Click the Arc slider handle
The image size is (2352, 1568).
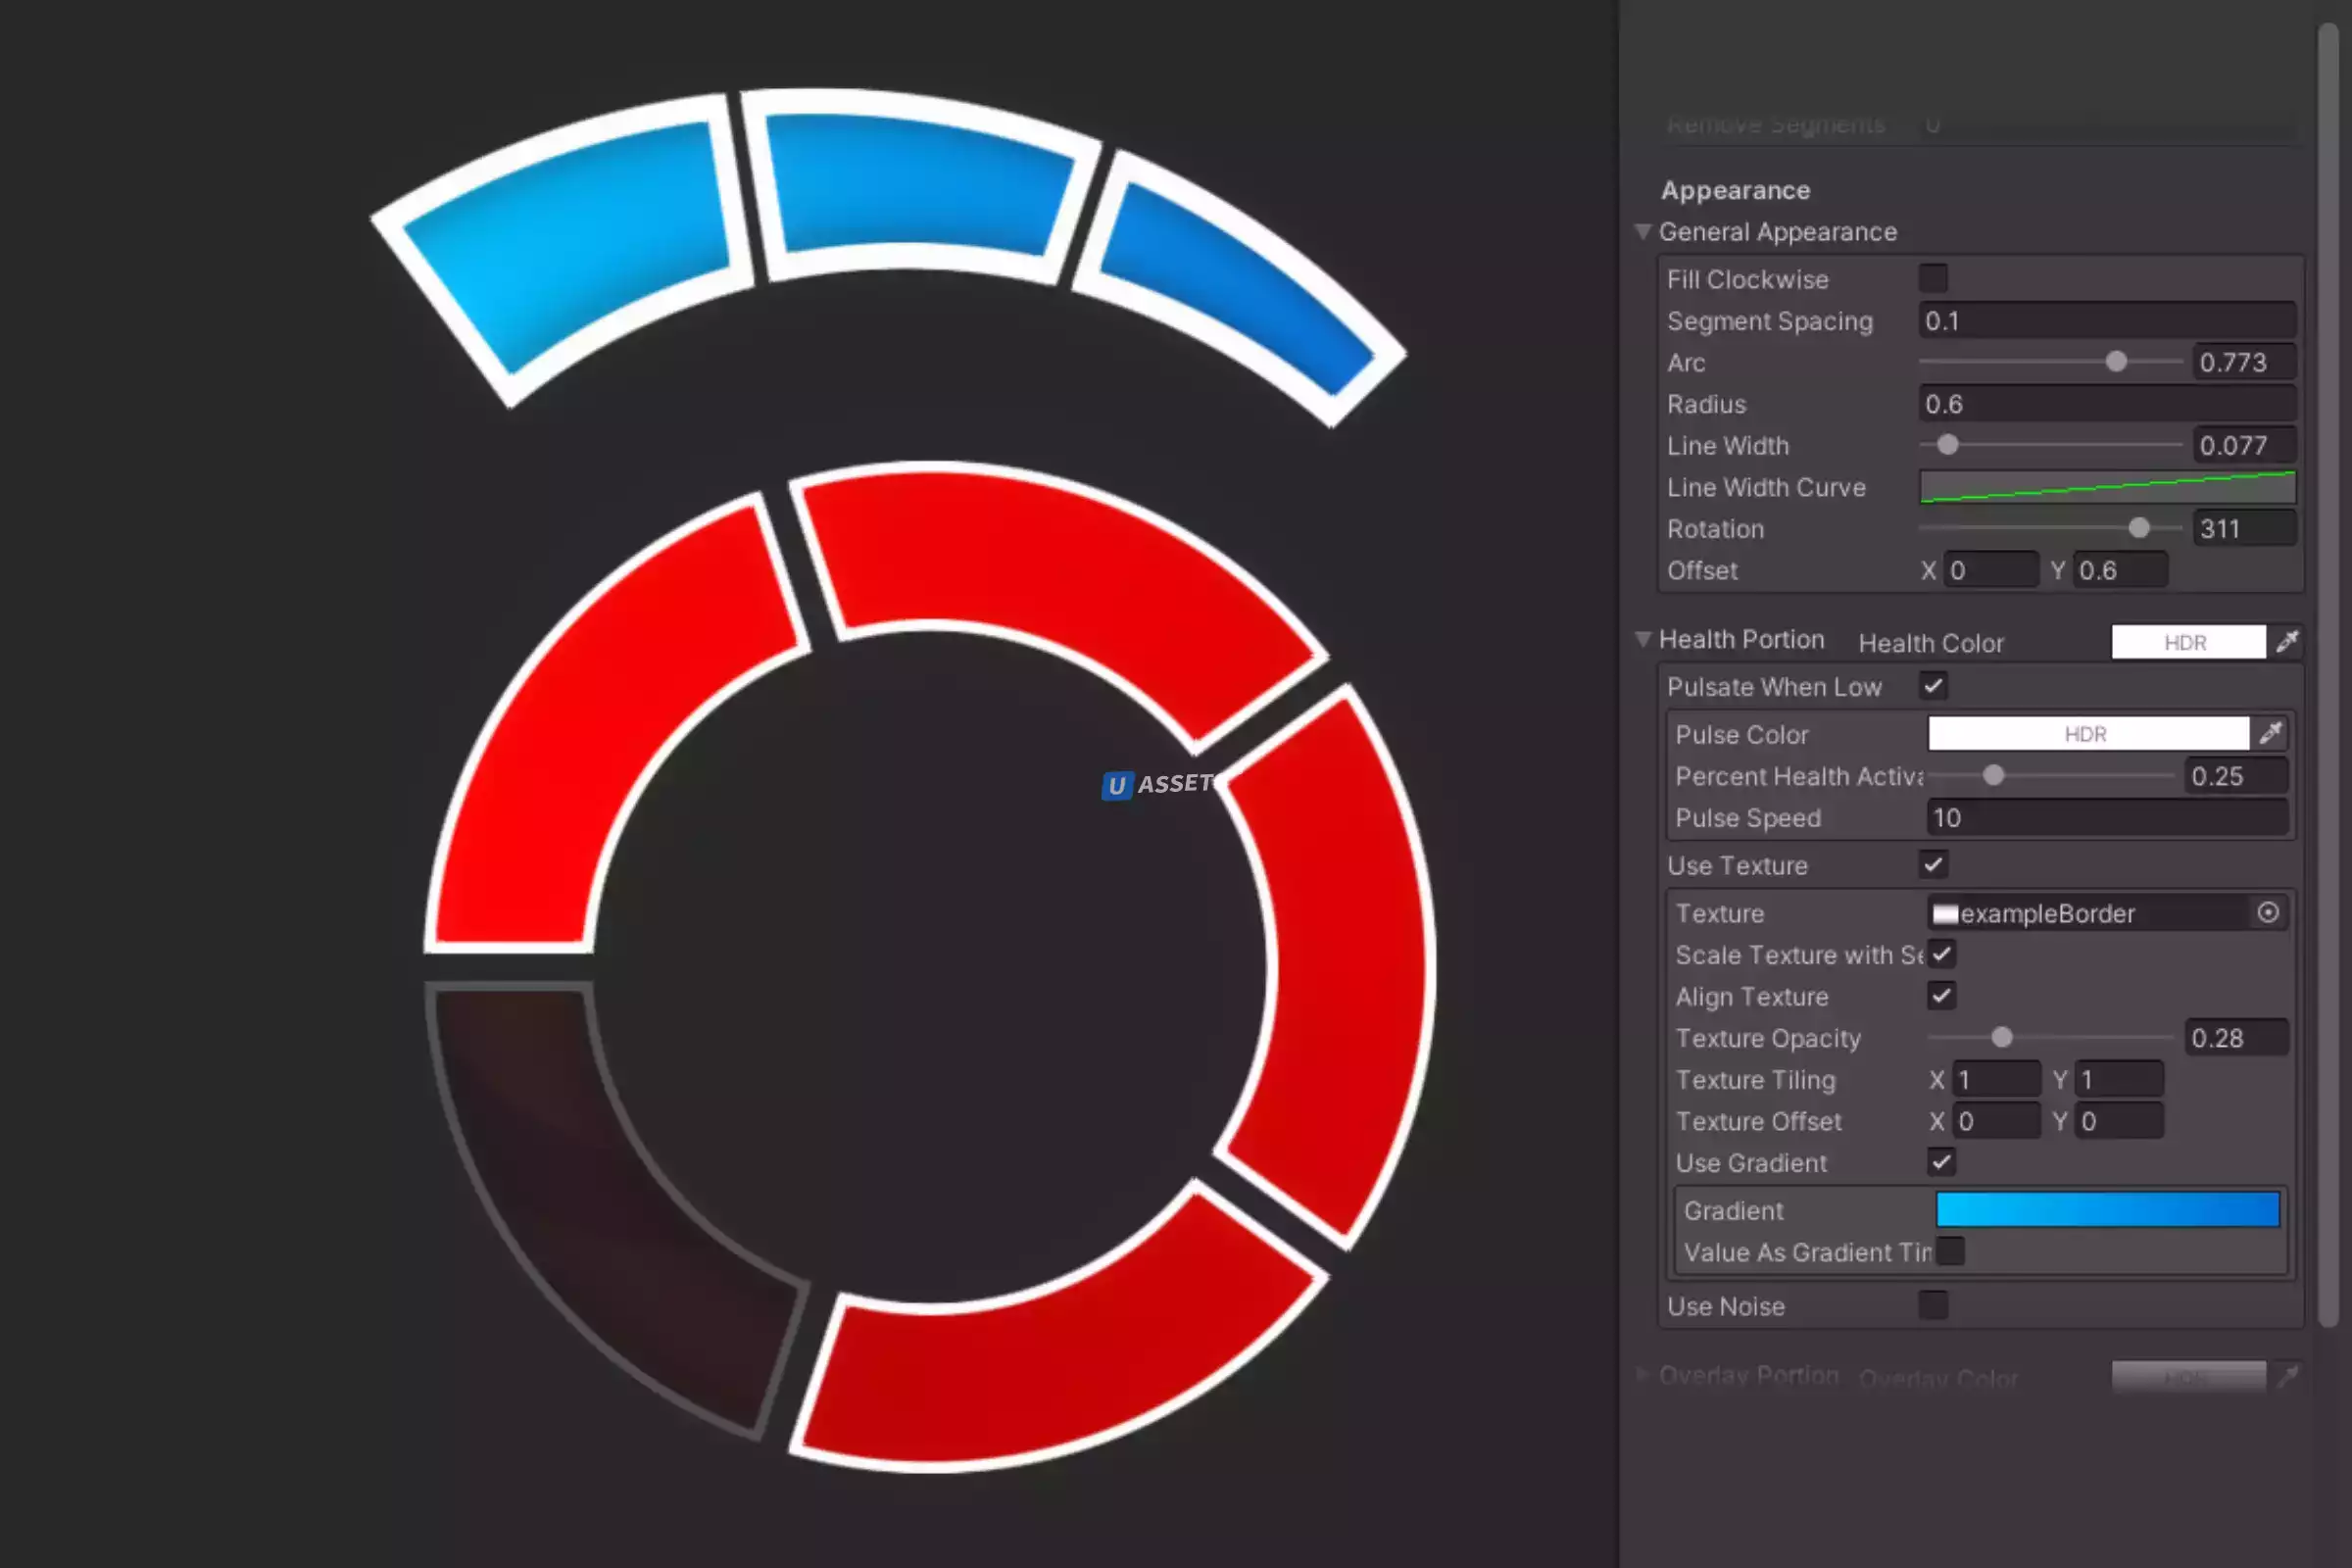[x=2116, y=362]
